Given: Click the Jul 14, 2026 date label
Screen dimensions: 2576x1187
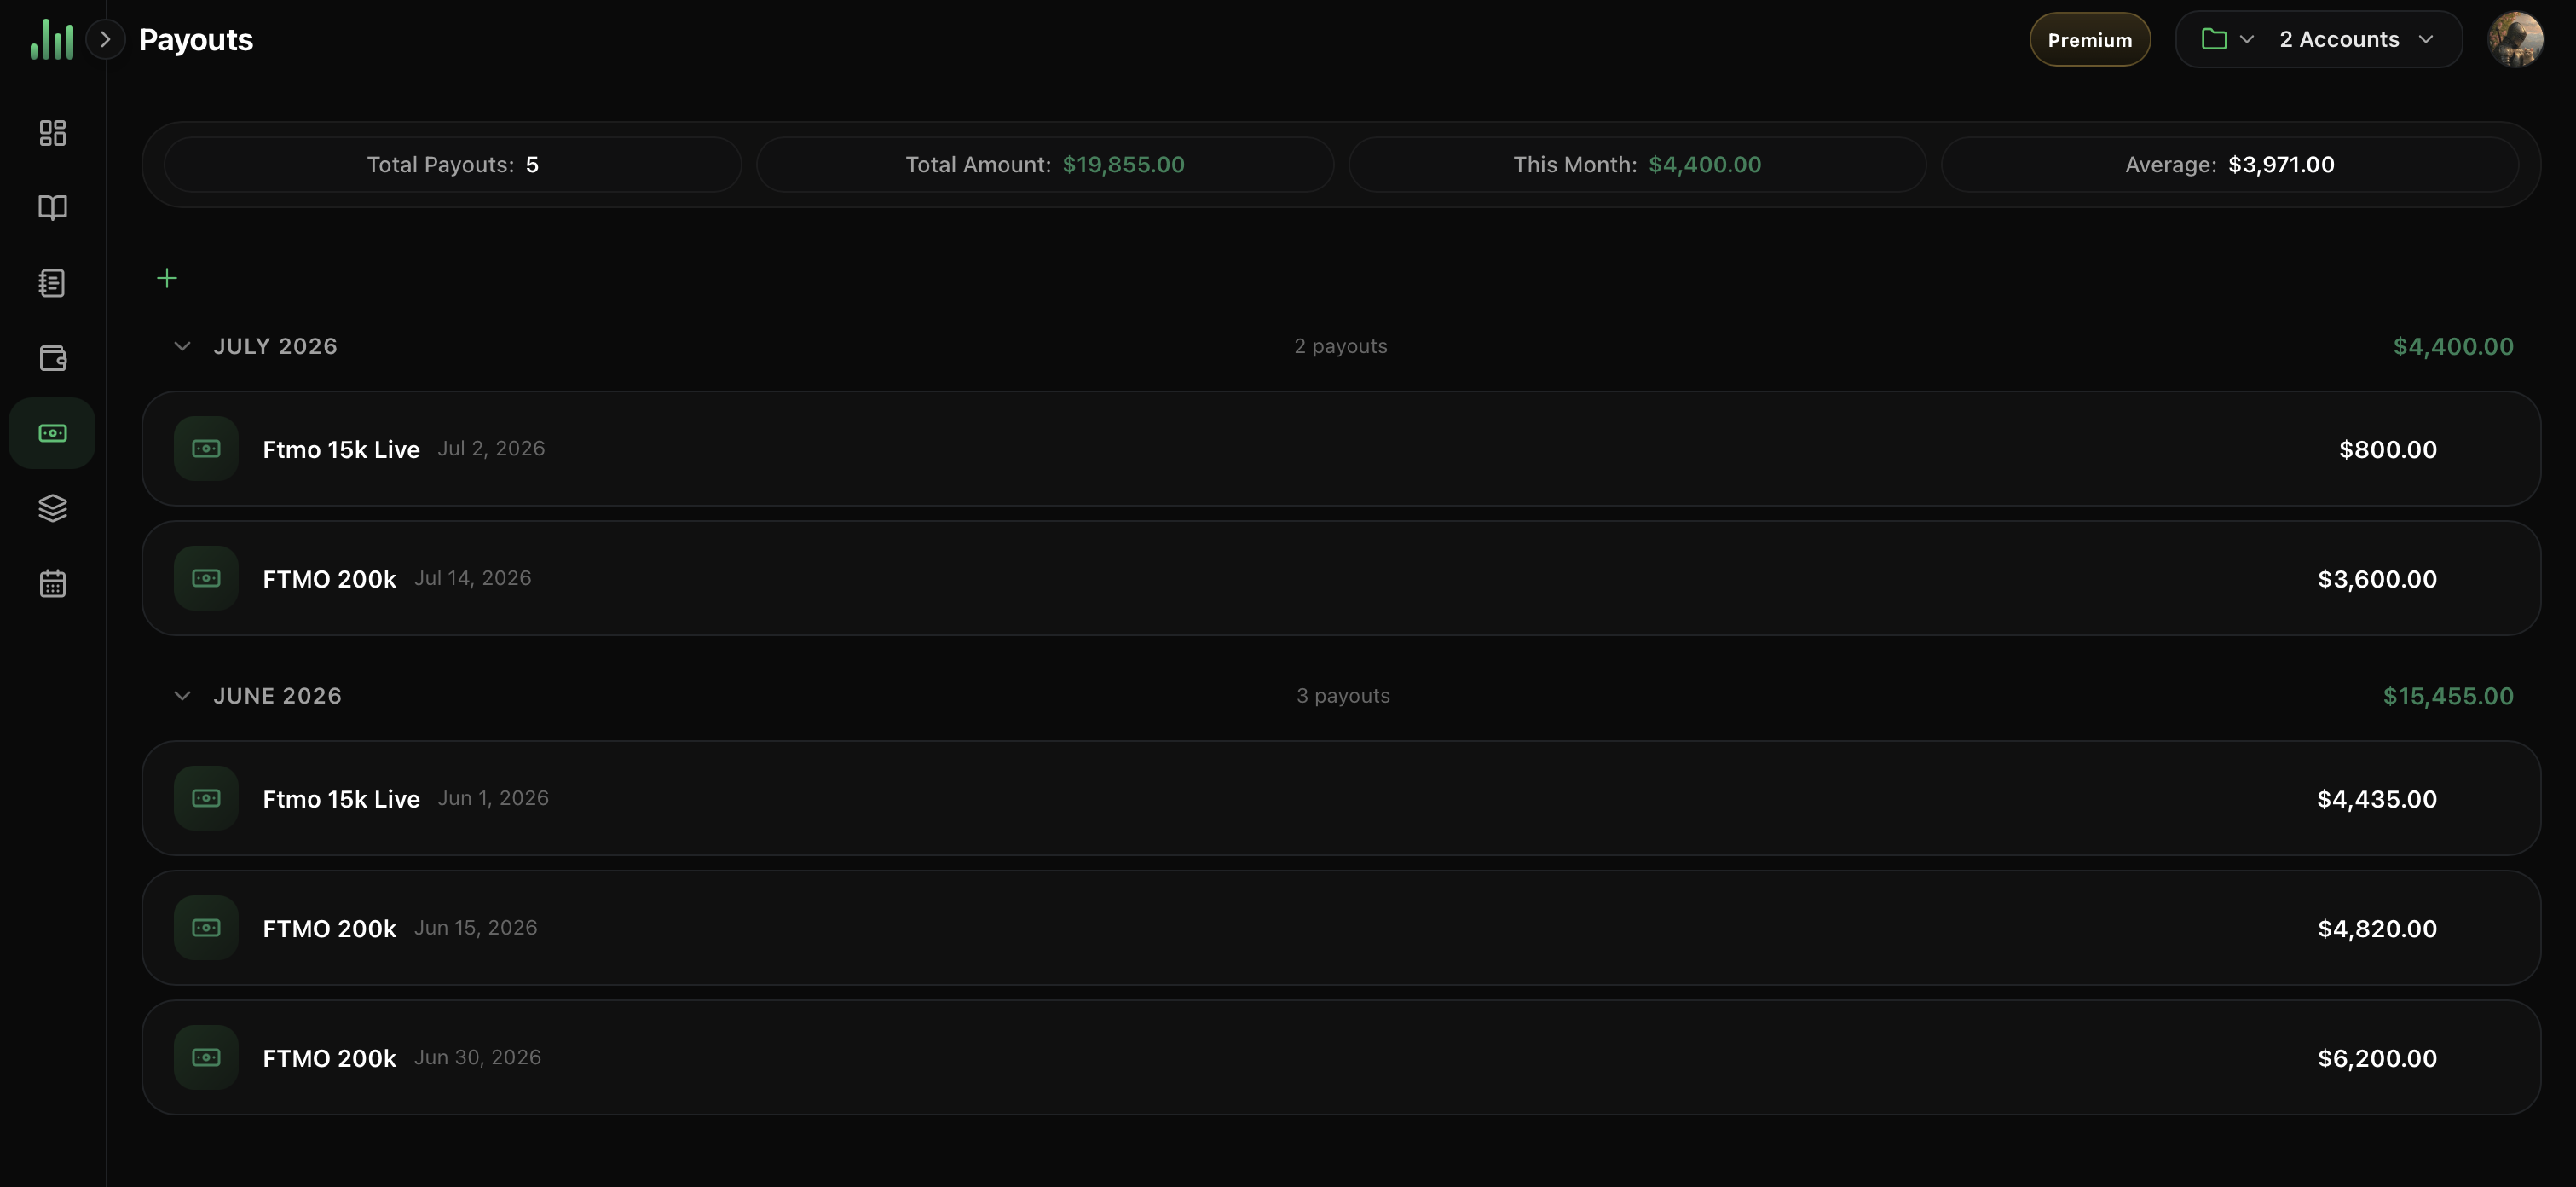Looking at the screenshot, I should (x=473, y=578).
